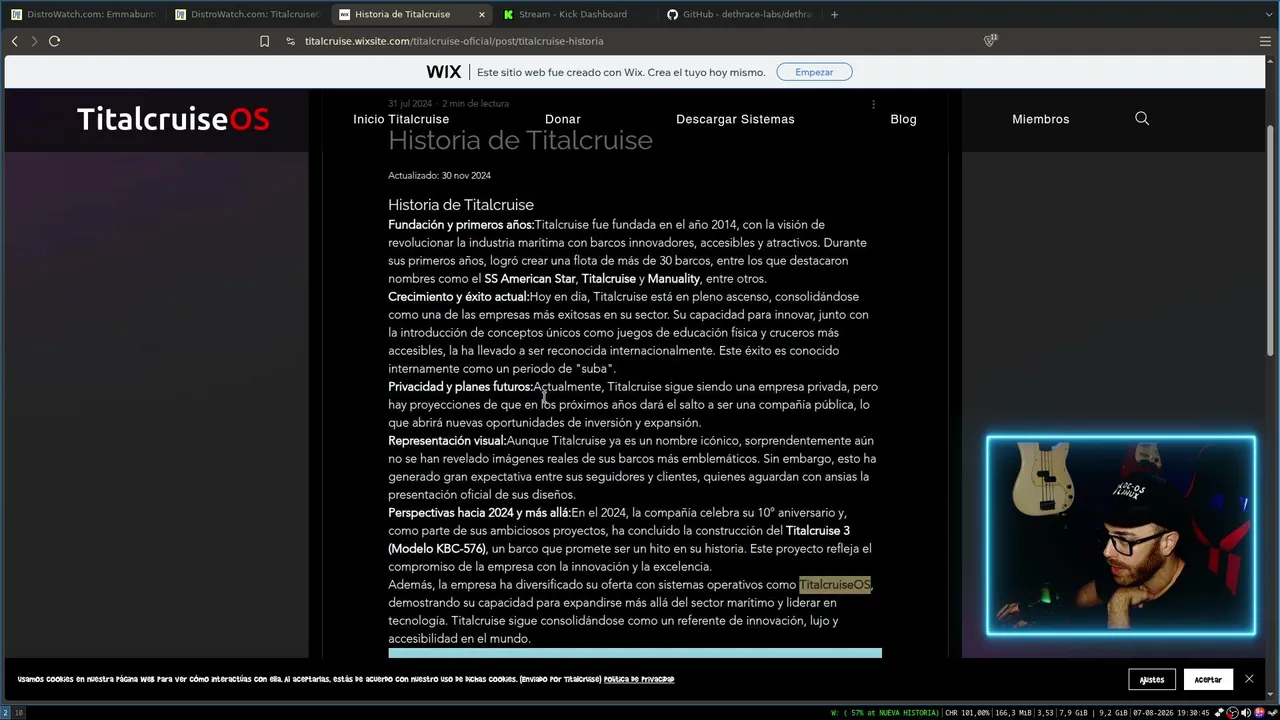Open the site search magnifier
The image size is (1280, 720).
pos(1142,118)
